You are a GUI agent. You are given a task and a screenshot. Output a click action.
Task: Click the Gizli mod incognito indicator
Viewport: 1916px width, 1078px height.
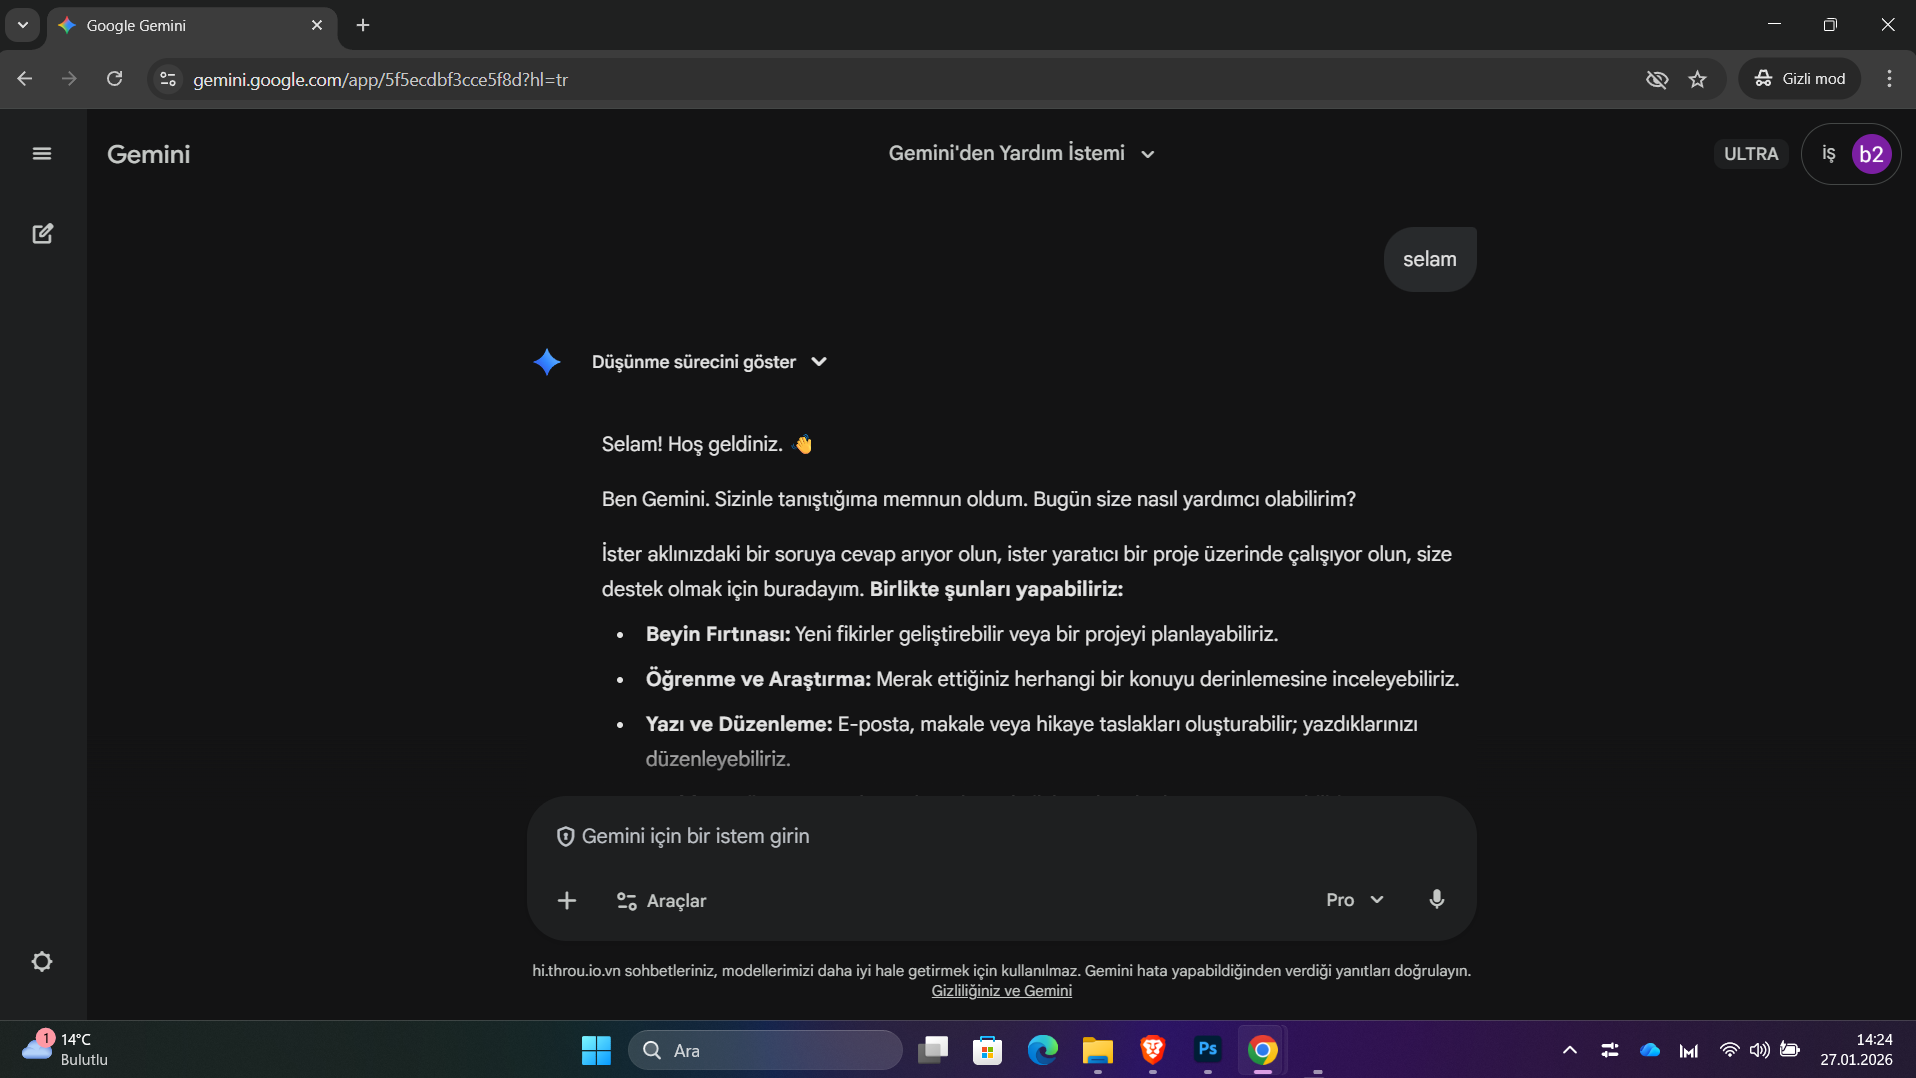click(x=1800, y=79)
